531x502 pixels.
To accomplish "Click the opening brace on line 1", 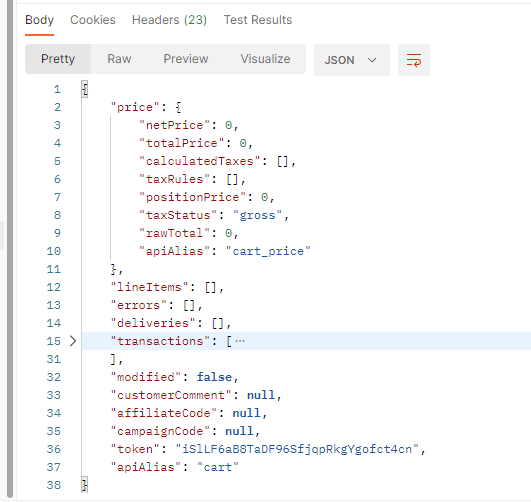I will point(85,89).
